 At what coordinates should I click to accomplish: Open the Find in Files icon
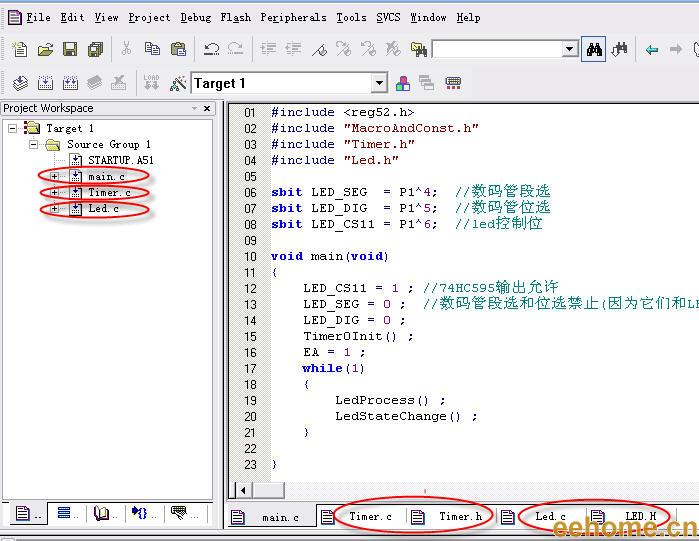419,49
